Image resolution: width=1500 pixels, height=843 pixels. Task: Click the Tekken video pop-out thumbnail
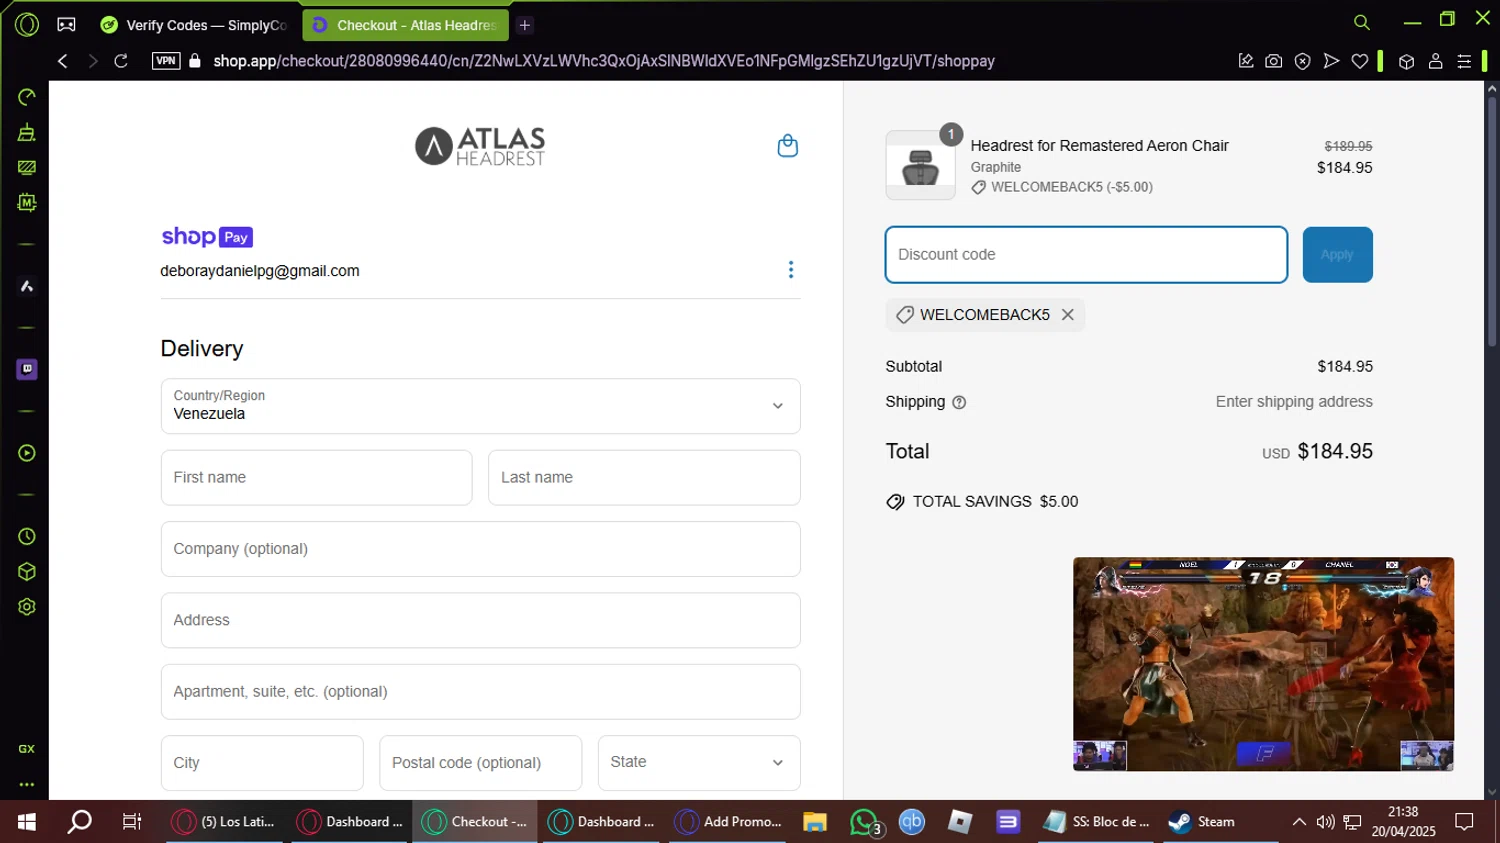pyautogui.click(x=1263, y=664)
